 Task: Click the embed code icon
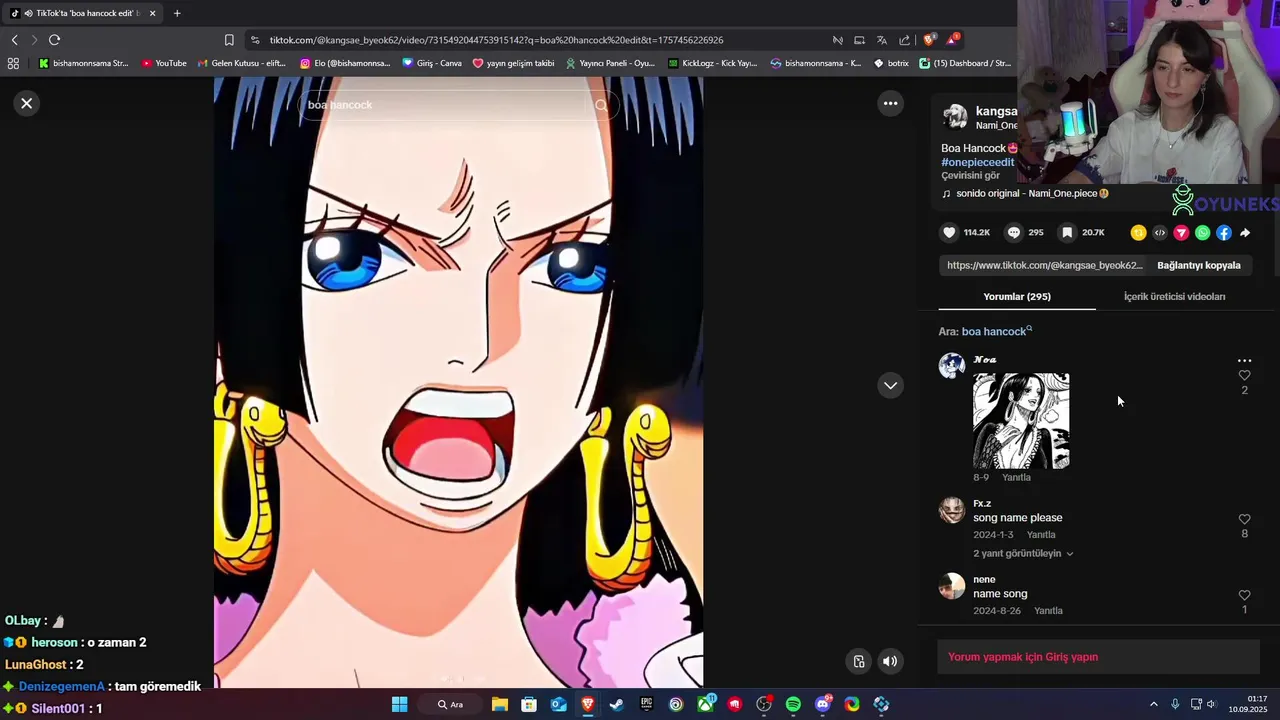[x=1160, y=232]
